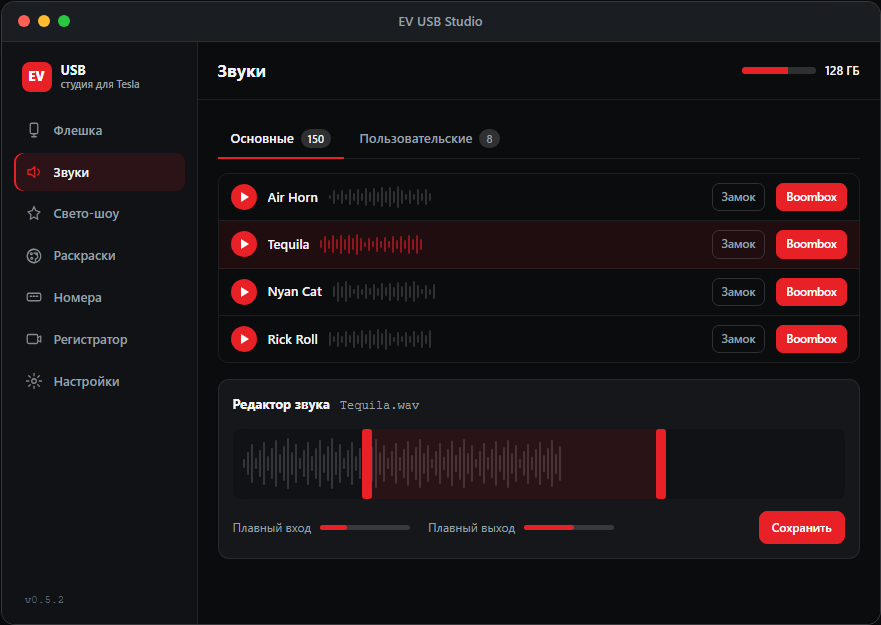The image size is (881, 625).
Task: Set Nyan Cat as Замок sound
Action: (738, 292)
